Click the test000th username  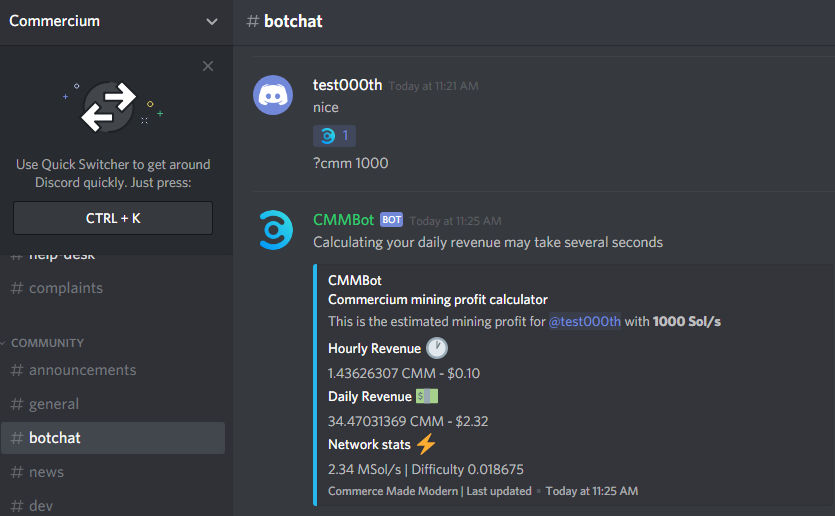[x=348, y=85]
